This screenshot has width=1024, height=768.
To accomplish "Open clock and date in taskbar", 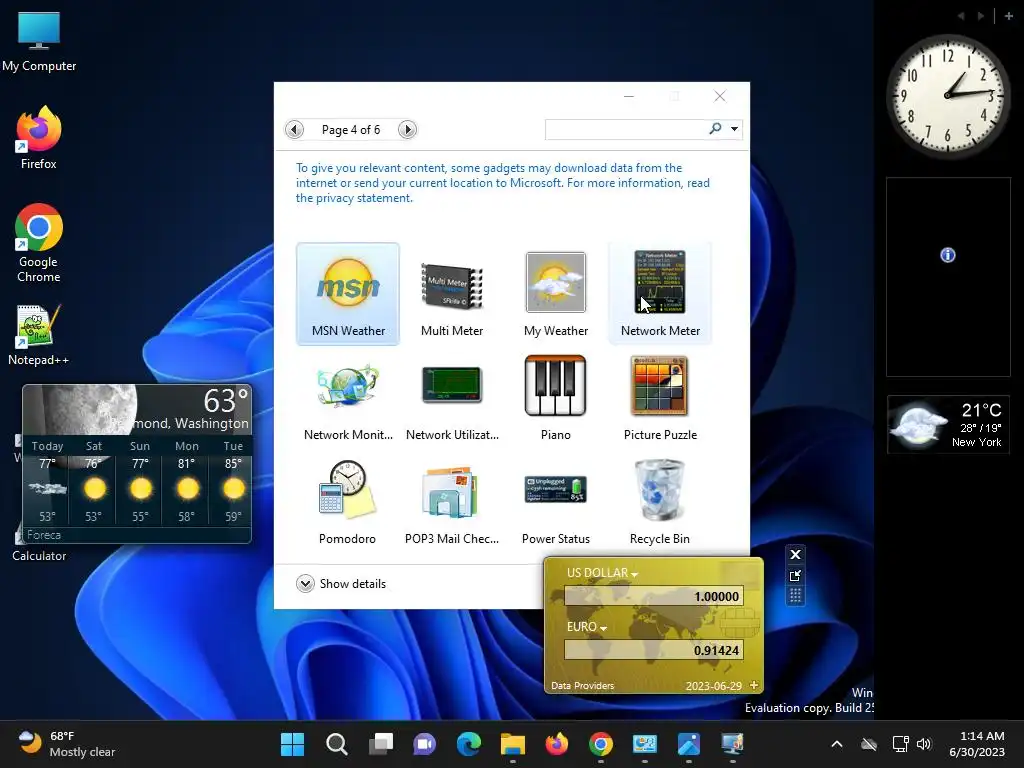I will point(977,744).
